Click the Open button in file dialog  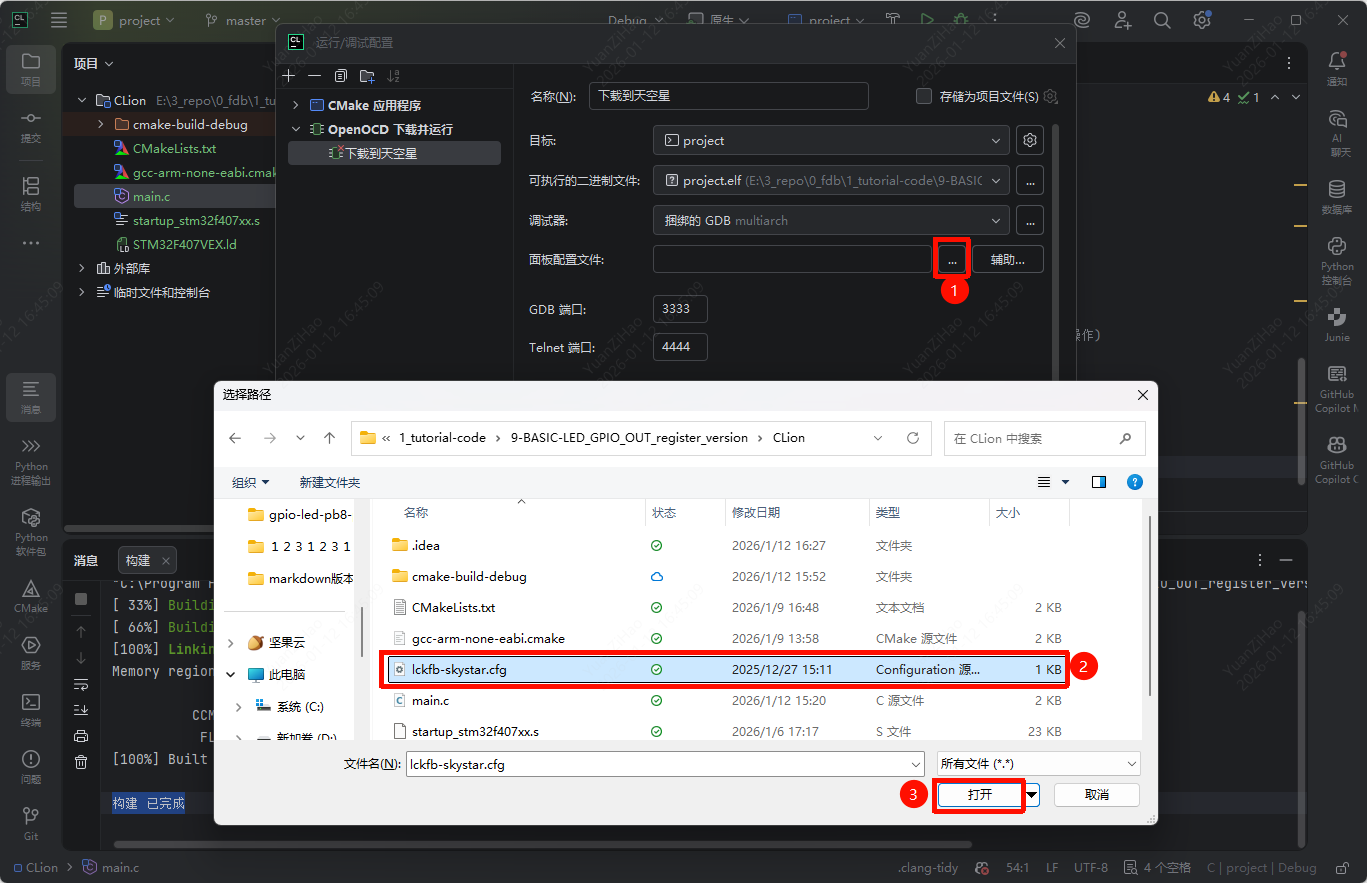tap(979, 794)
